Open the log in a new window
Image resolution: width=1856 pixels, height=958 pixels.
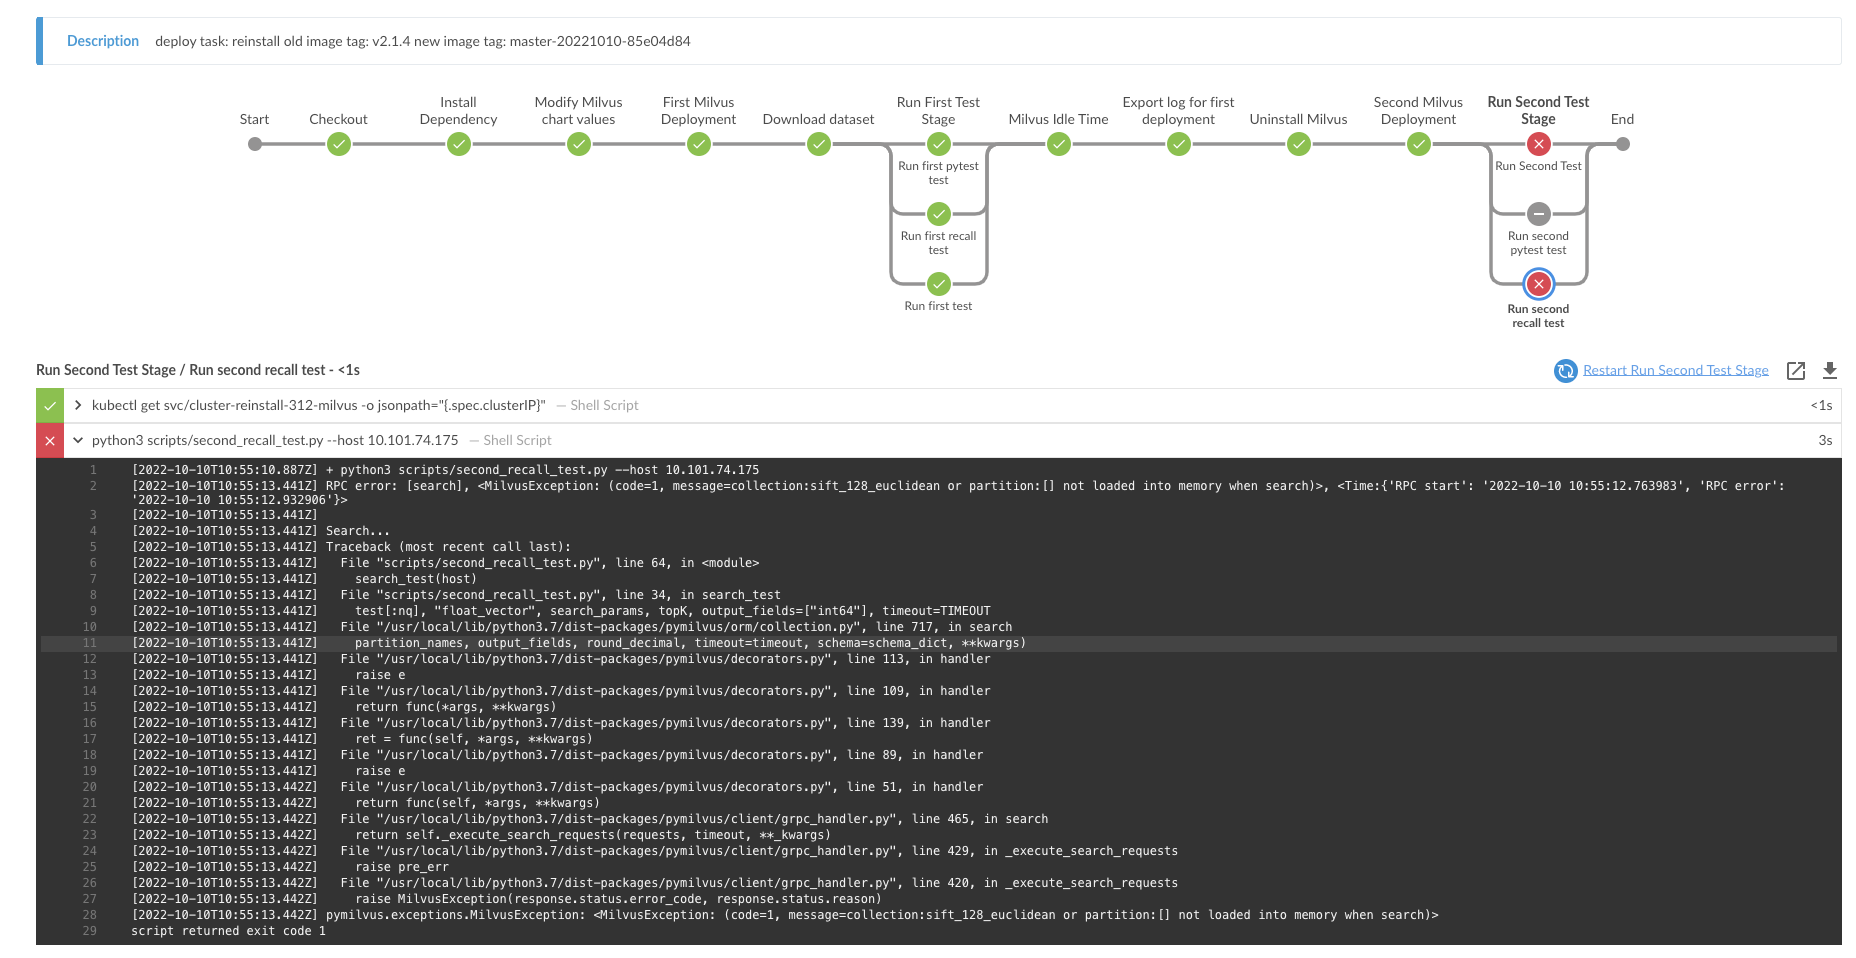[1796, 370]
